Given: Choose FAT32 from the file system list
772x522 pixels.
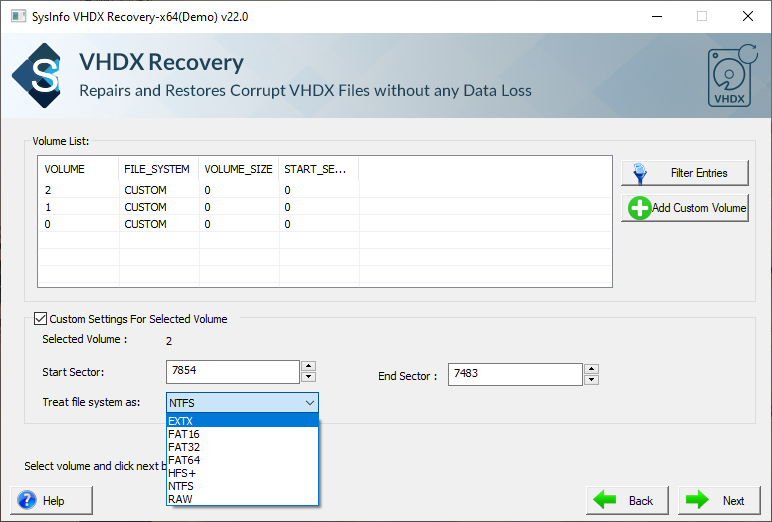Looking at the screenshot, I should (x=242, y=447).
